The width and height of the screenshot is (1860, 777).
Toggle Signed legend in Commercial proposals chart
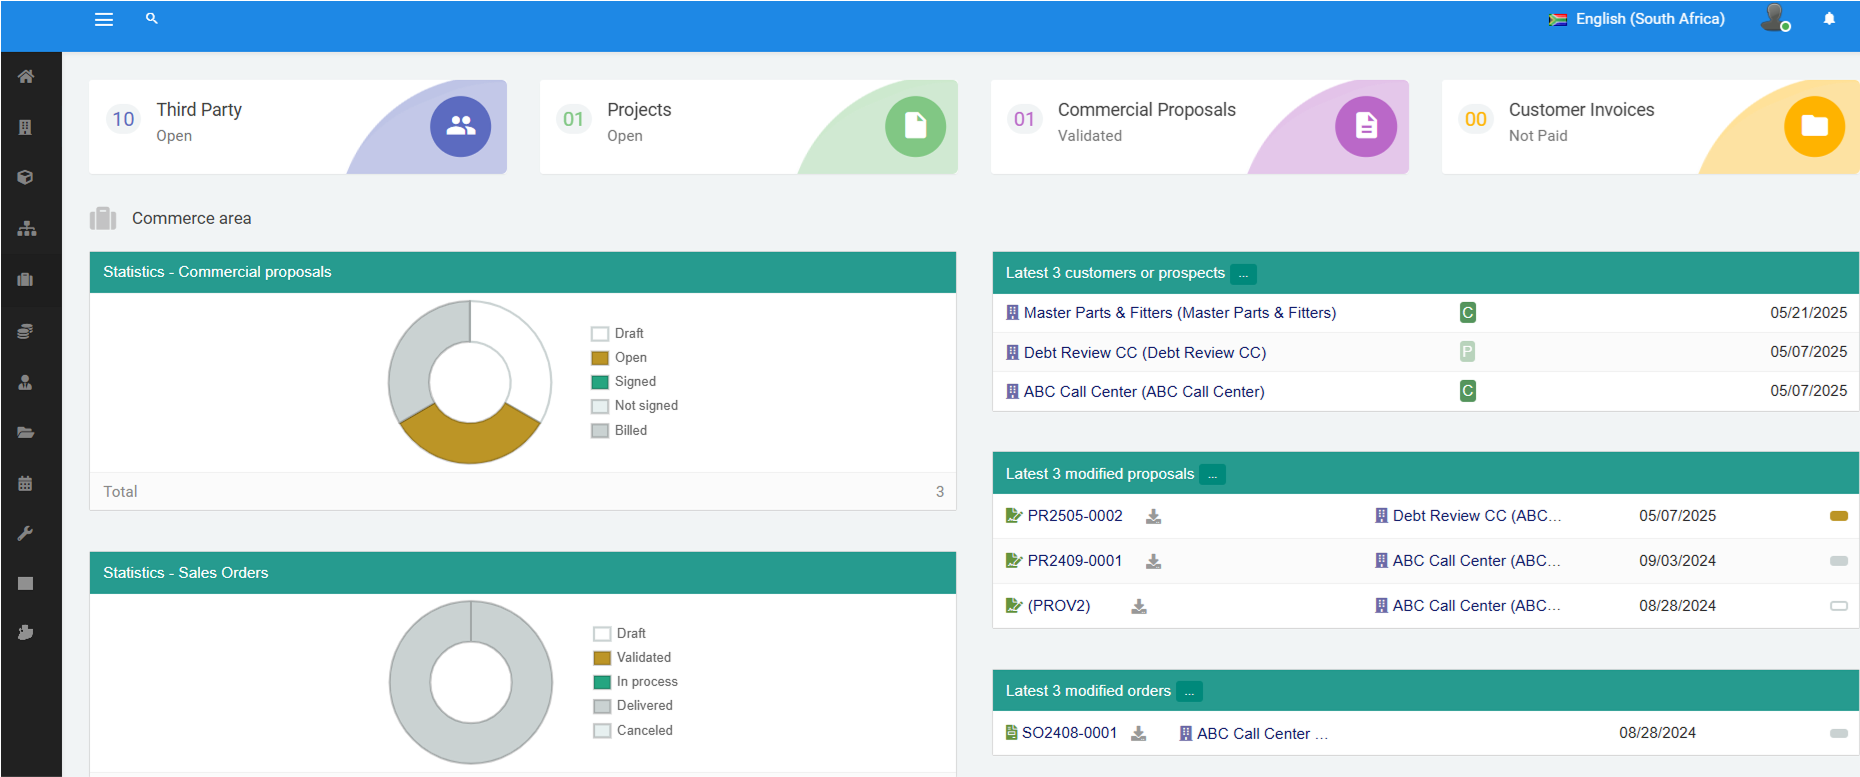635,381
